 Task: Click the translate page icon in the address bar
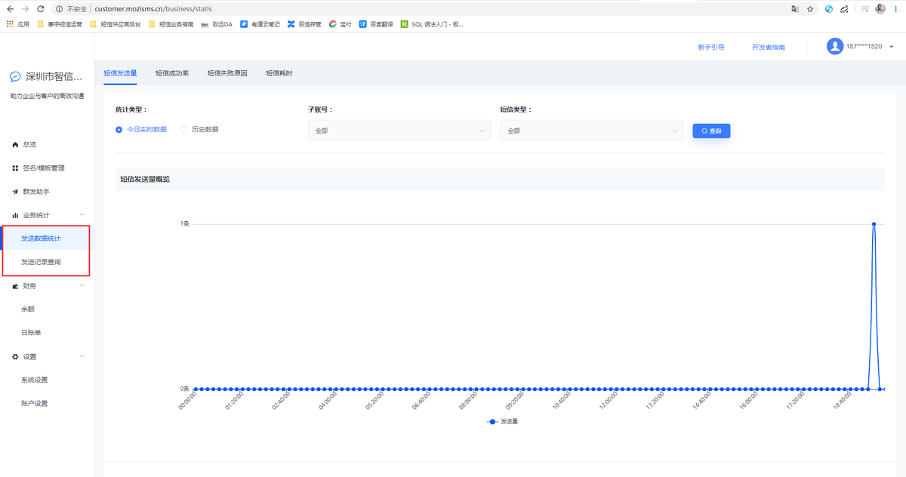pyautogui.click(x=795, y=9)
